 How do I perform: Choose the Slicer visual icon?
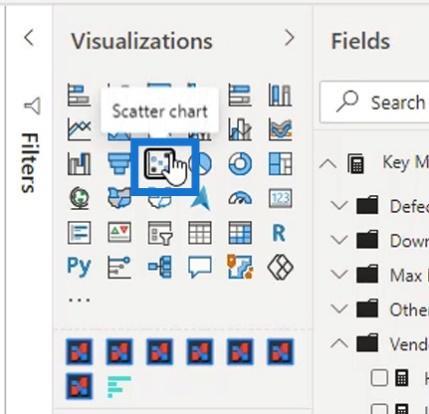point(160,233)
